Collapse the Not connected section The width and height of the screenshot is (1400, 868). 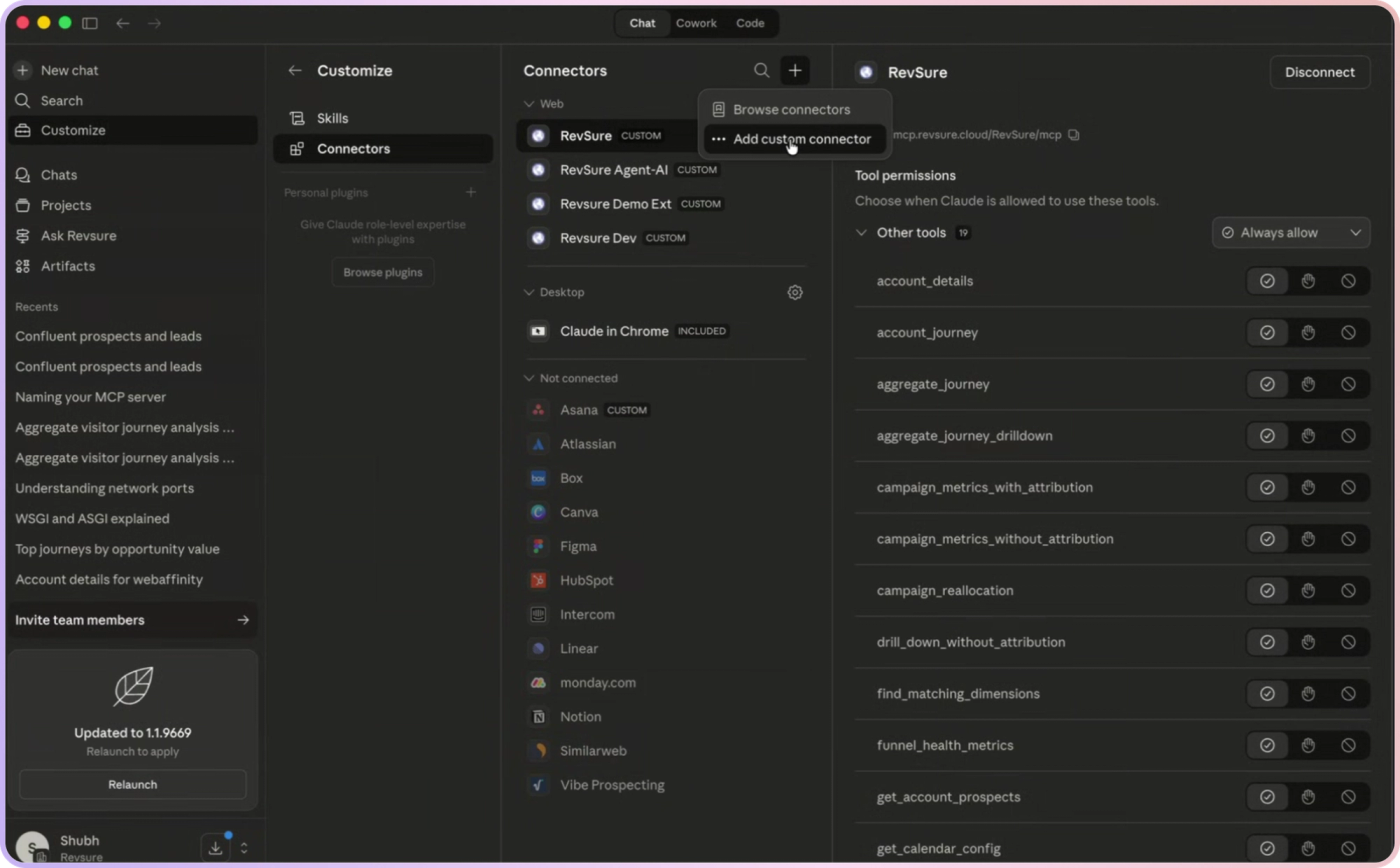pos(529,378)
